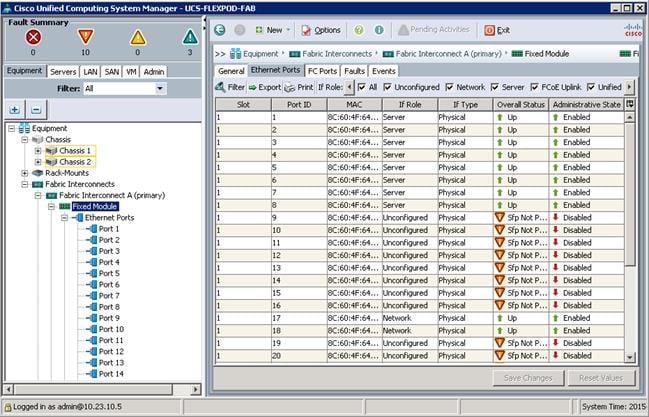This screenshot has width=649, height=417.
Task: Select Port 9 in navigation tree
Action: (109, 318)
